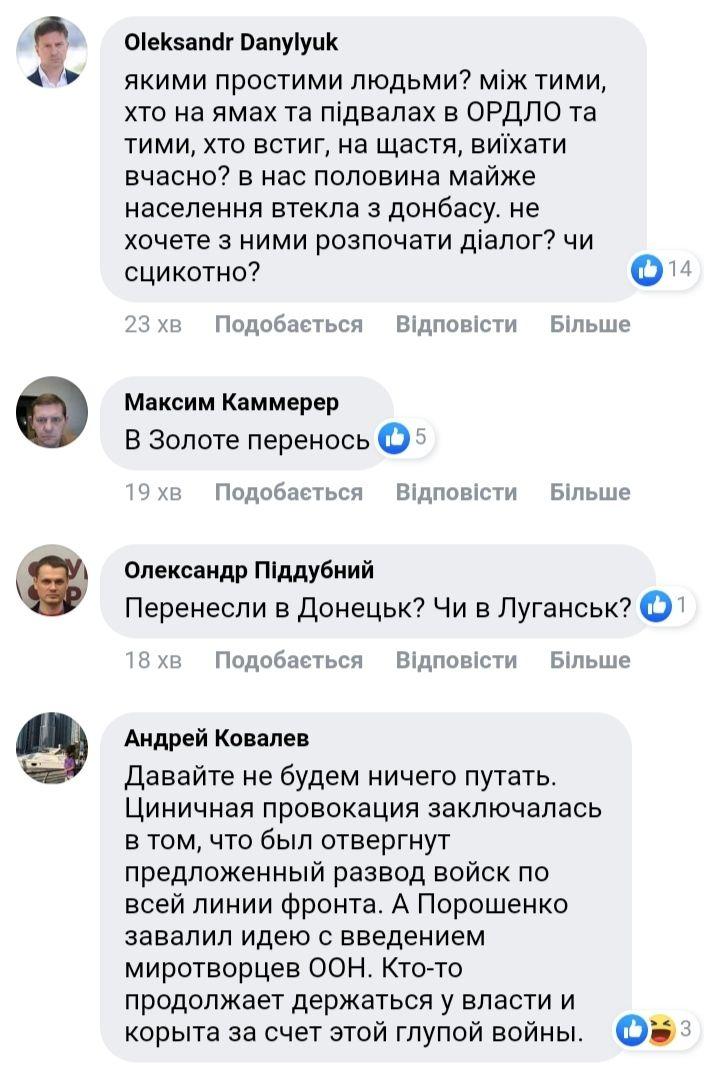Screen dimensions: 720x1075
Task: Click the 18 хв timestamp
Action: 153,660
